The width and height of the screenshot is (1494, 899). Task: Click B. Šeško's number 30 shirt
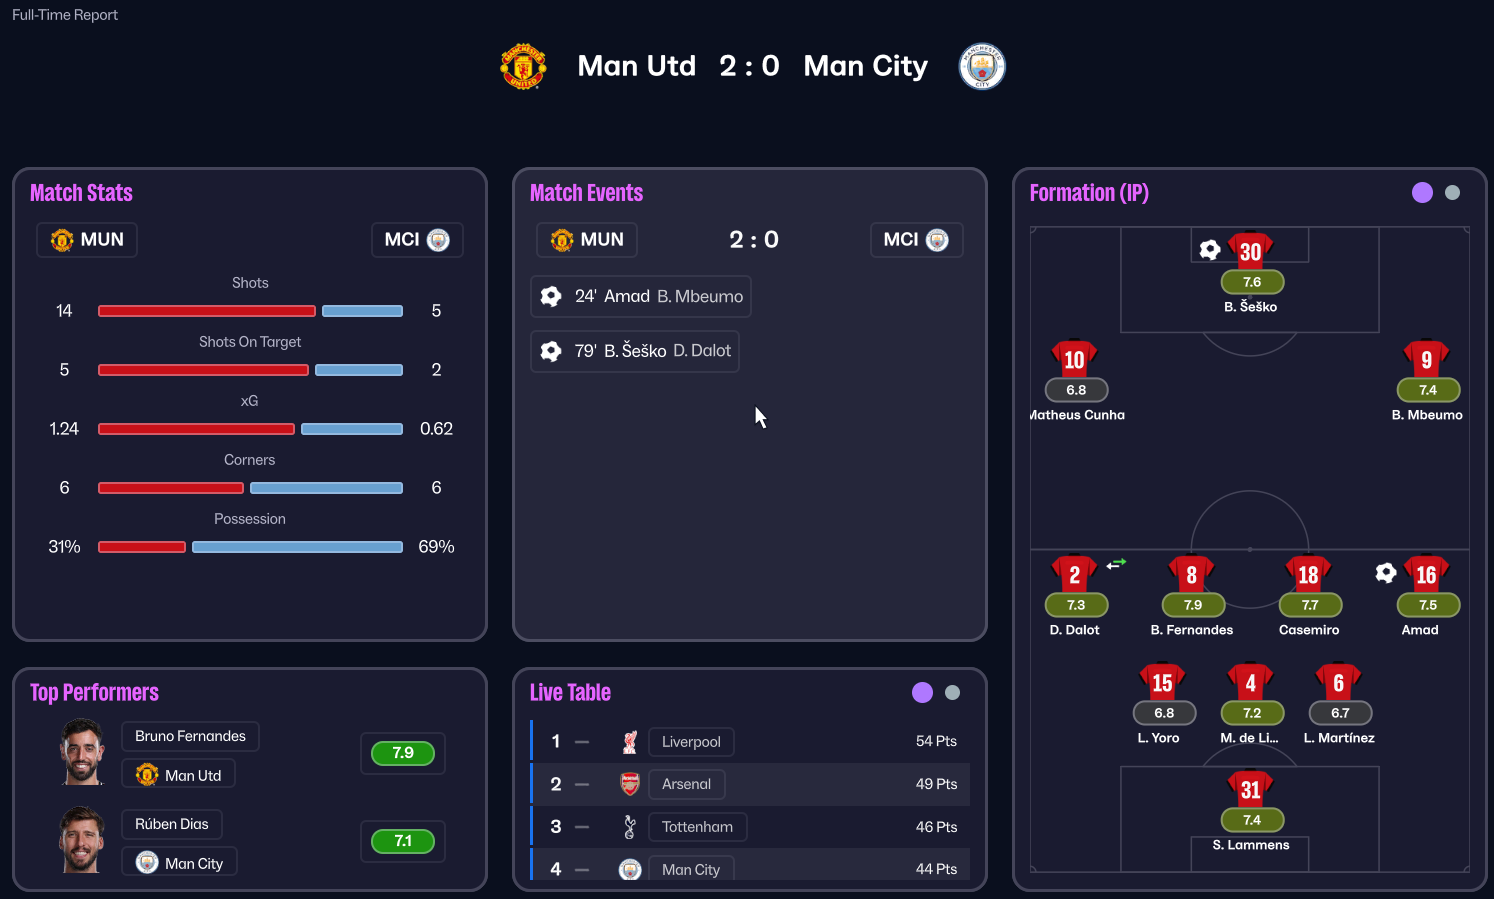tap(1250, 251)
